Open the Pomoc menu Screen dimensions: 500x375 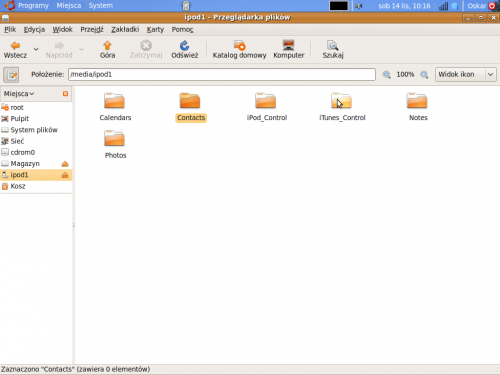pos(182,30)
